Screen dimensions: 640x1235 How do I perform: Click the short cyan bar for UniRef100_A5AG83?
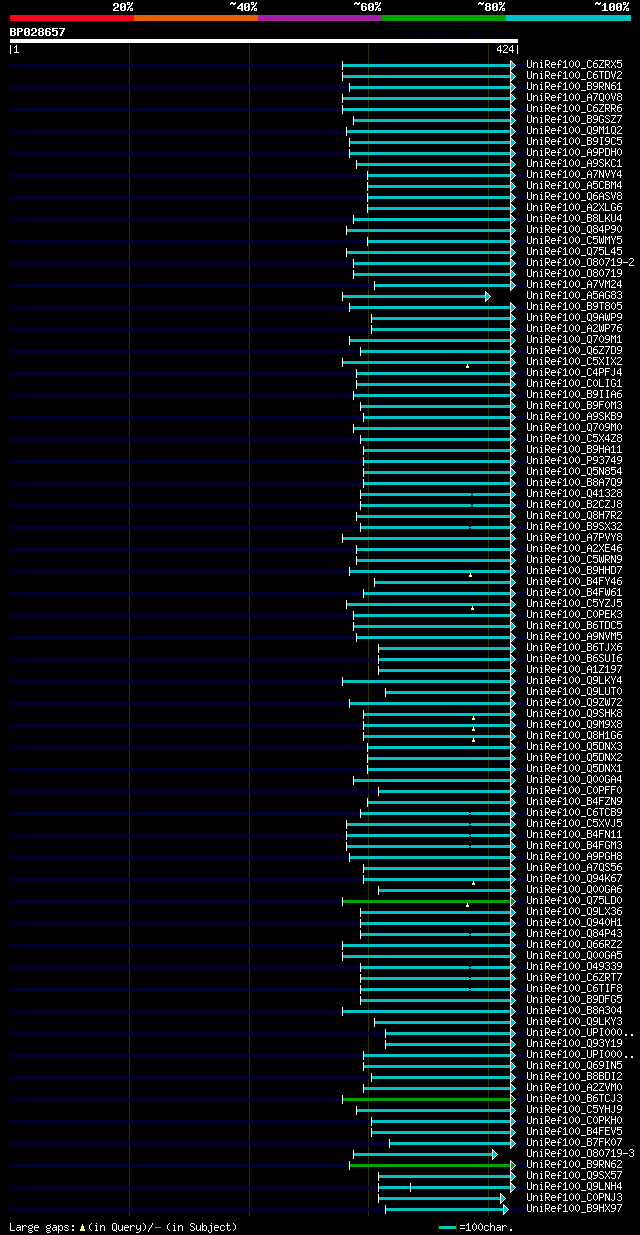tap(416, 296)
